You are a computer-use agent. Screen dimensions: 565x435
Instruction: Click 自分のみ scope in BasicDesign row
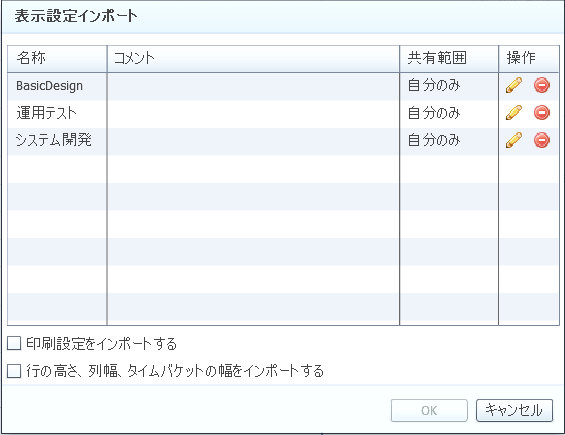(434, 86)
